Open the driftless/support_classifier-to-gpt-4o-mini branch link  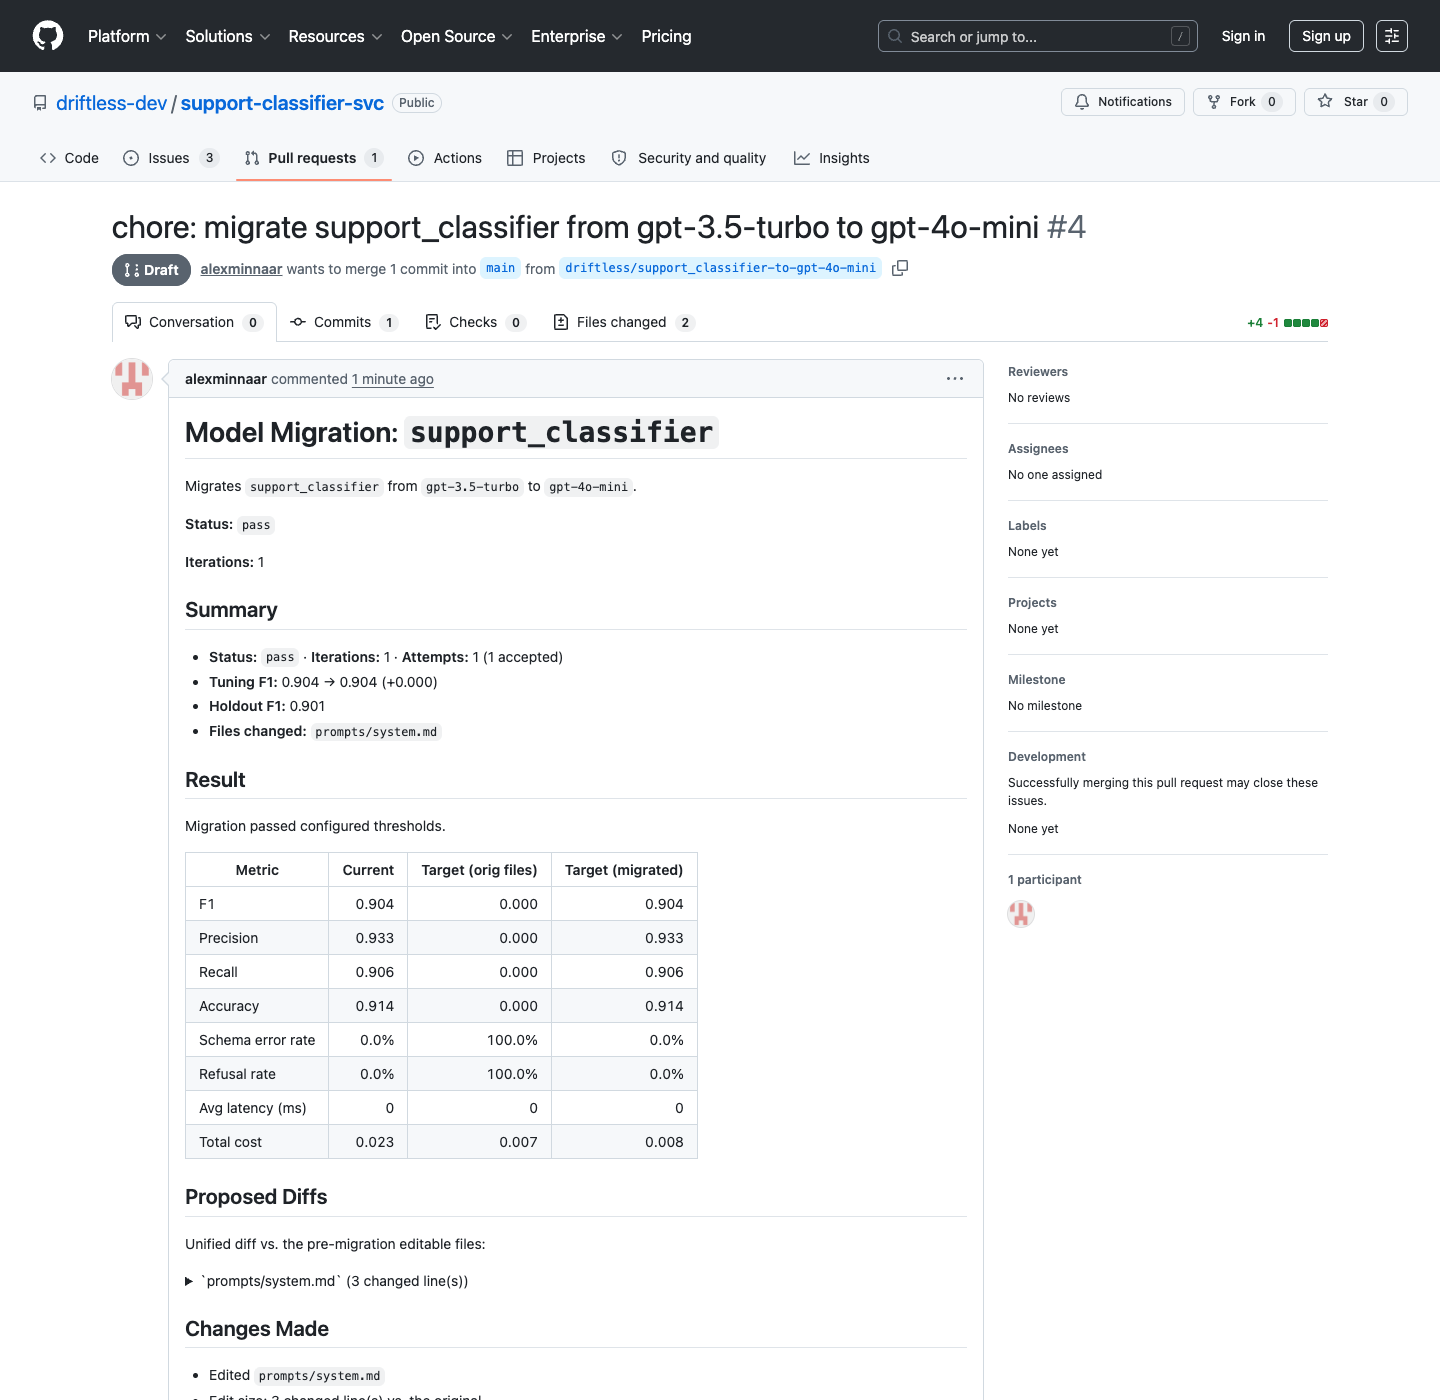(720, 268)
